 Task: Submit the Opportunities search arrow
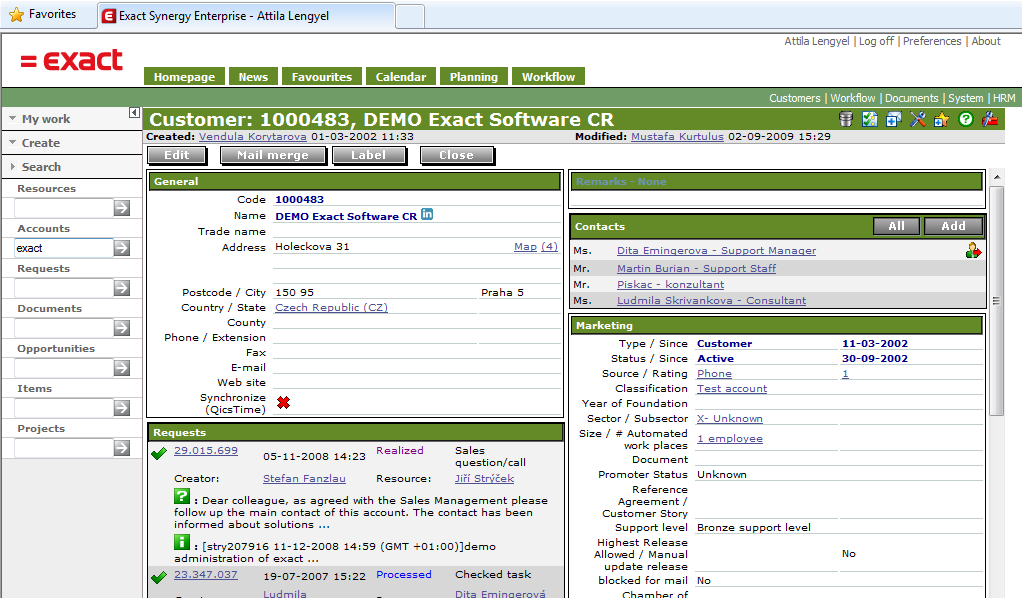pos(122,368)
